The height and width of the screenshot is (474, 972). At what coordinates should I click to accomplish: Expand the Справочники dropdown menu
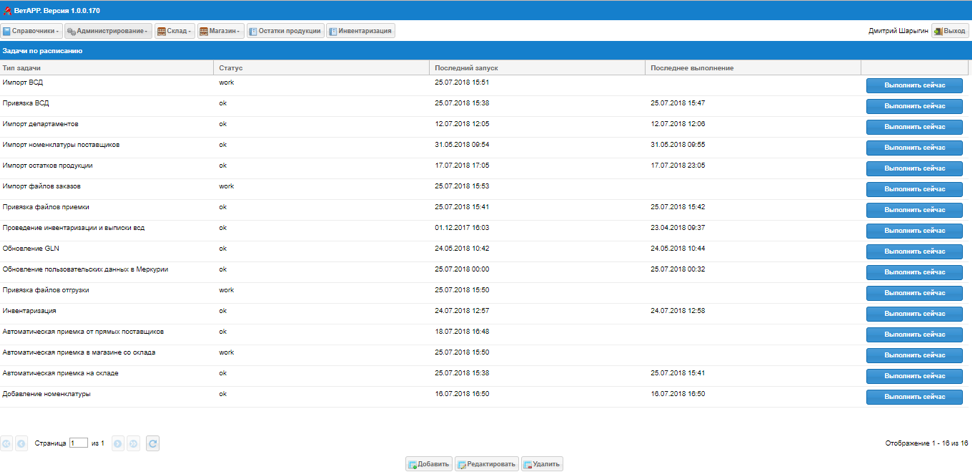31,31
